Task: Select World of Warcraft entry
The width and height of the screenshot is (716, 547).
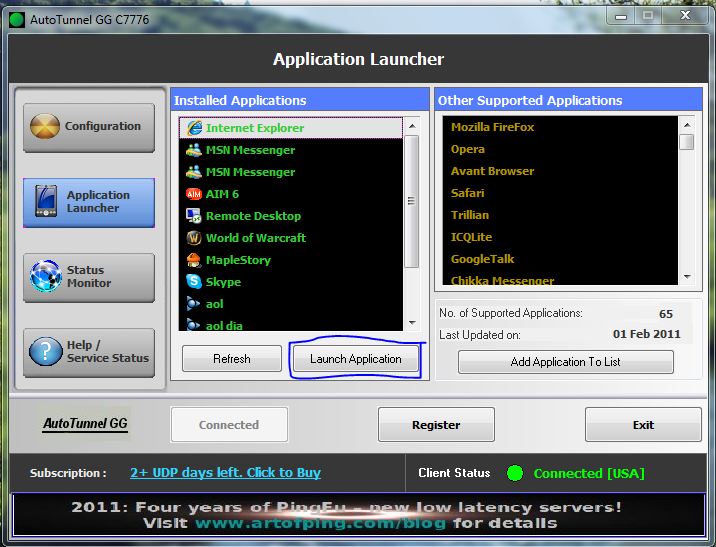Action: point(291,237)
